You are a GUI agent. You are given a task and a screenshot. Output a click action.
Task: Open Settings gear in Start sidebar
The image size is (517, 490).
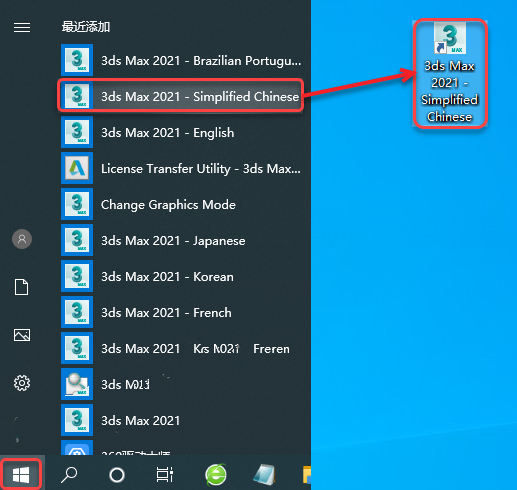[x=22, y=383]
